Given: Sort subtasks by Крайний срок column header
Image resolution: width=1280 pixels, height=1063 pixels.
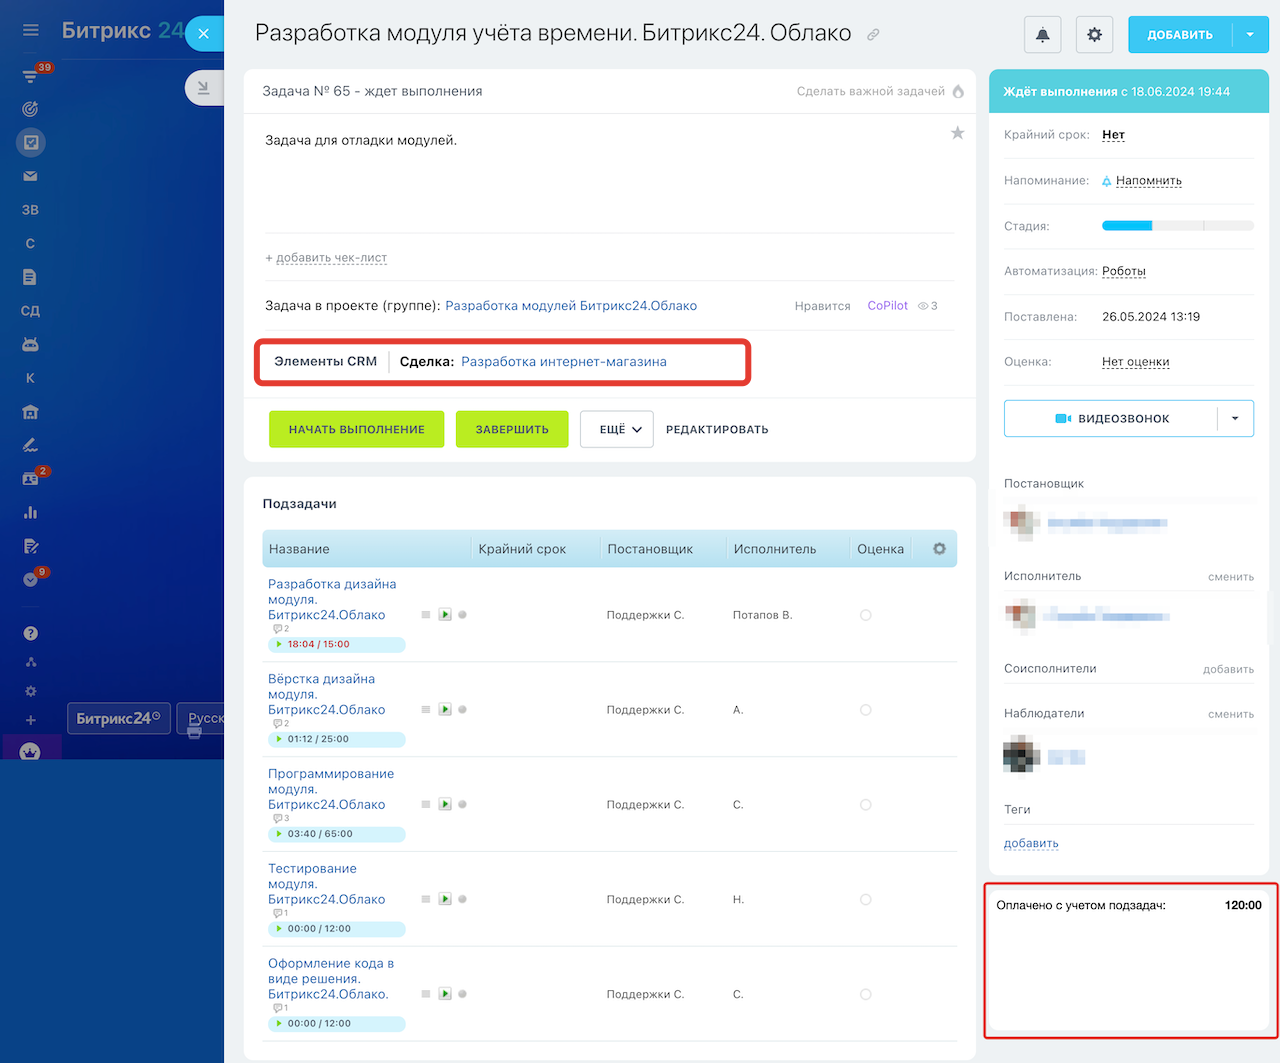Looking at the screenshot, I should [x=522, y=549].
